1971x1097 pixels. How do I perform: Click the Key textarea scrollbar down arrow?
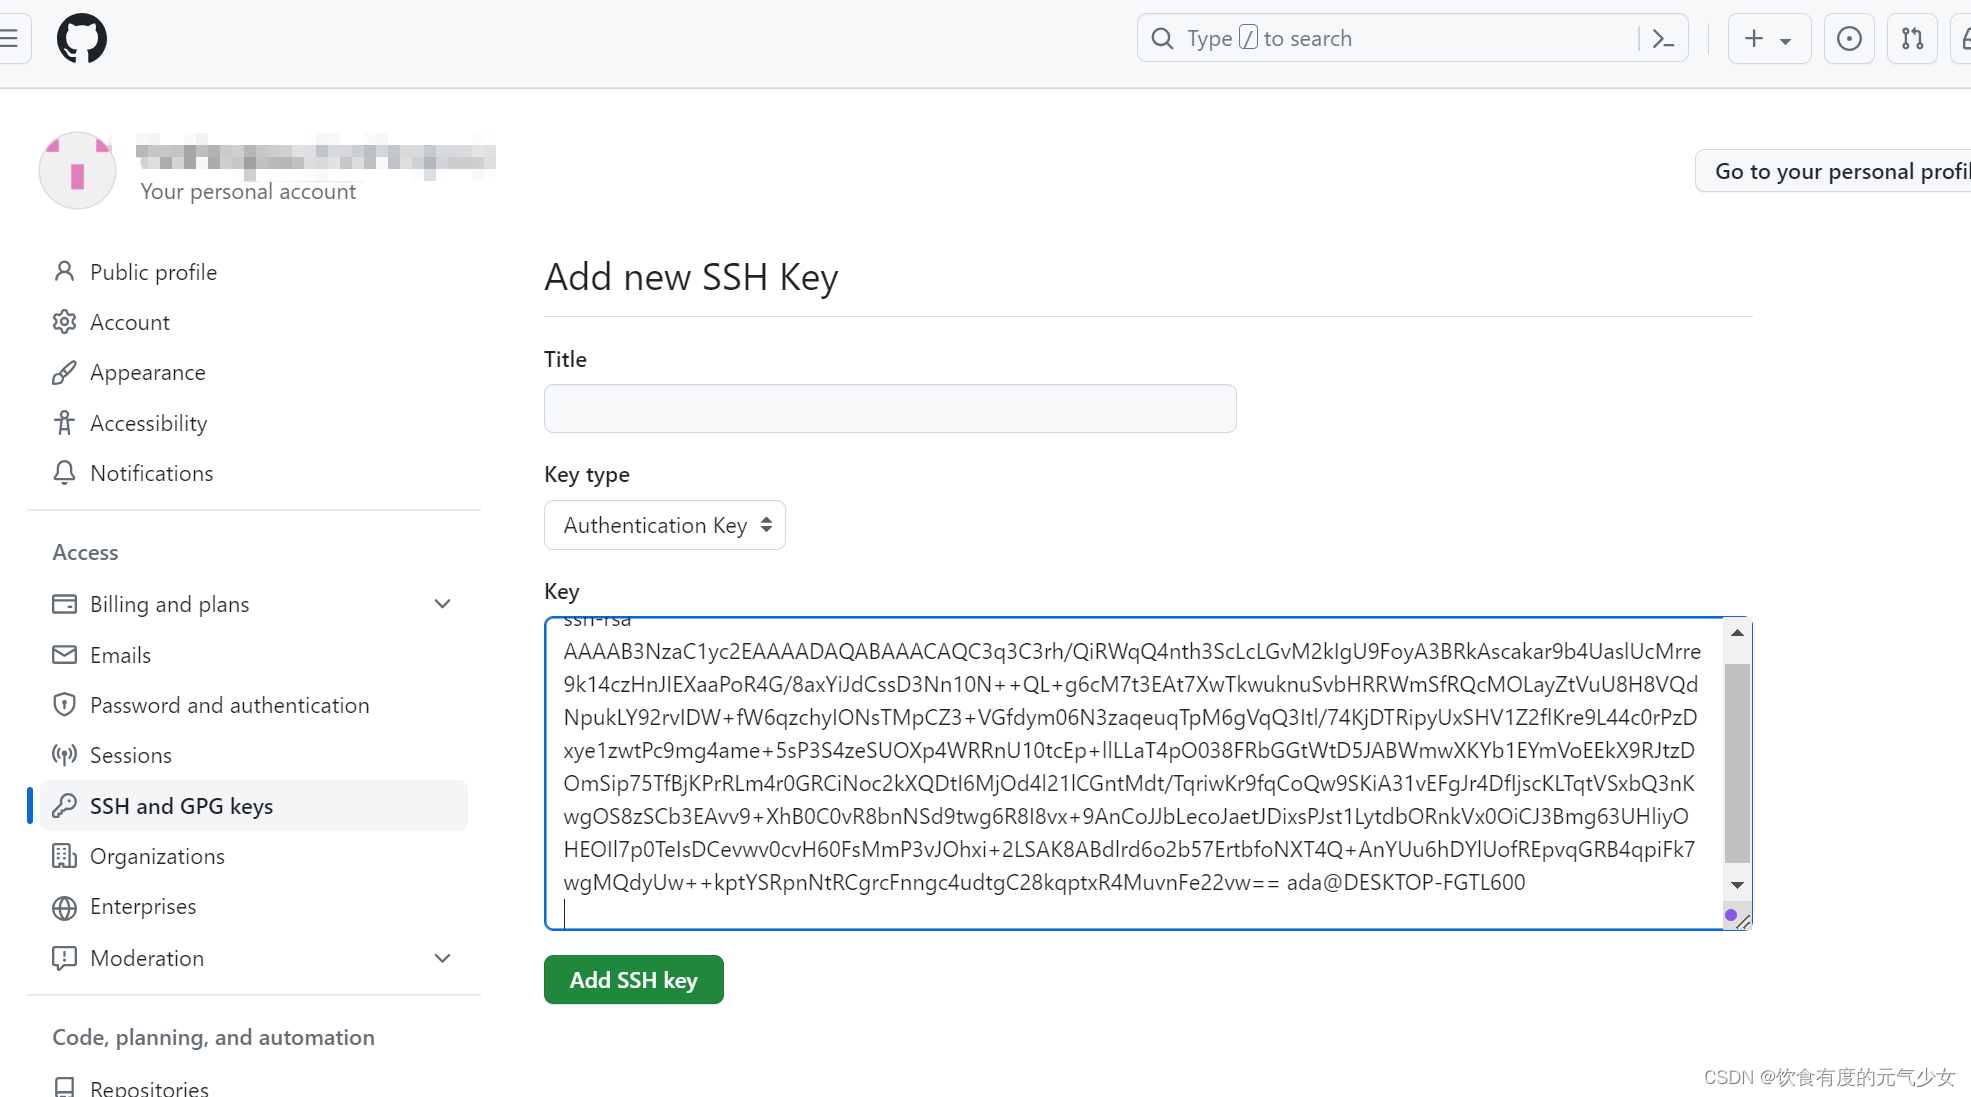[x=1737, y=885]
